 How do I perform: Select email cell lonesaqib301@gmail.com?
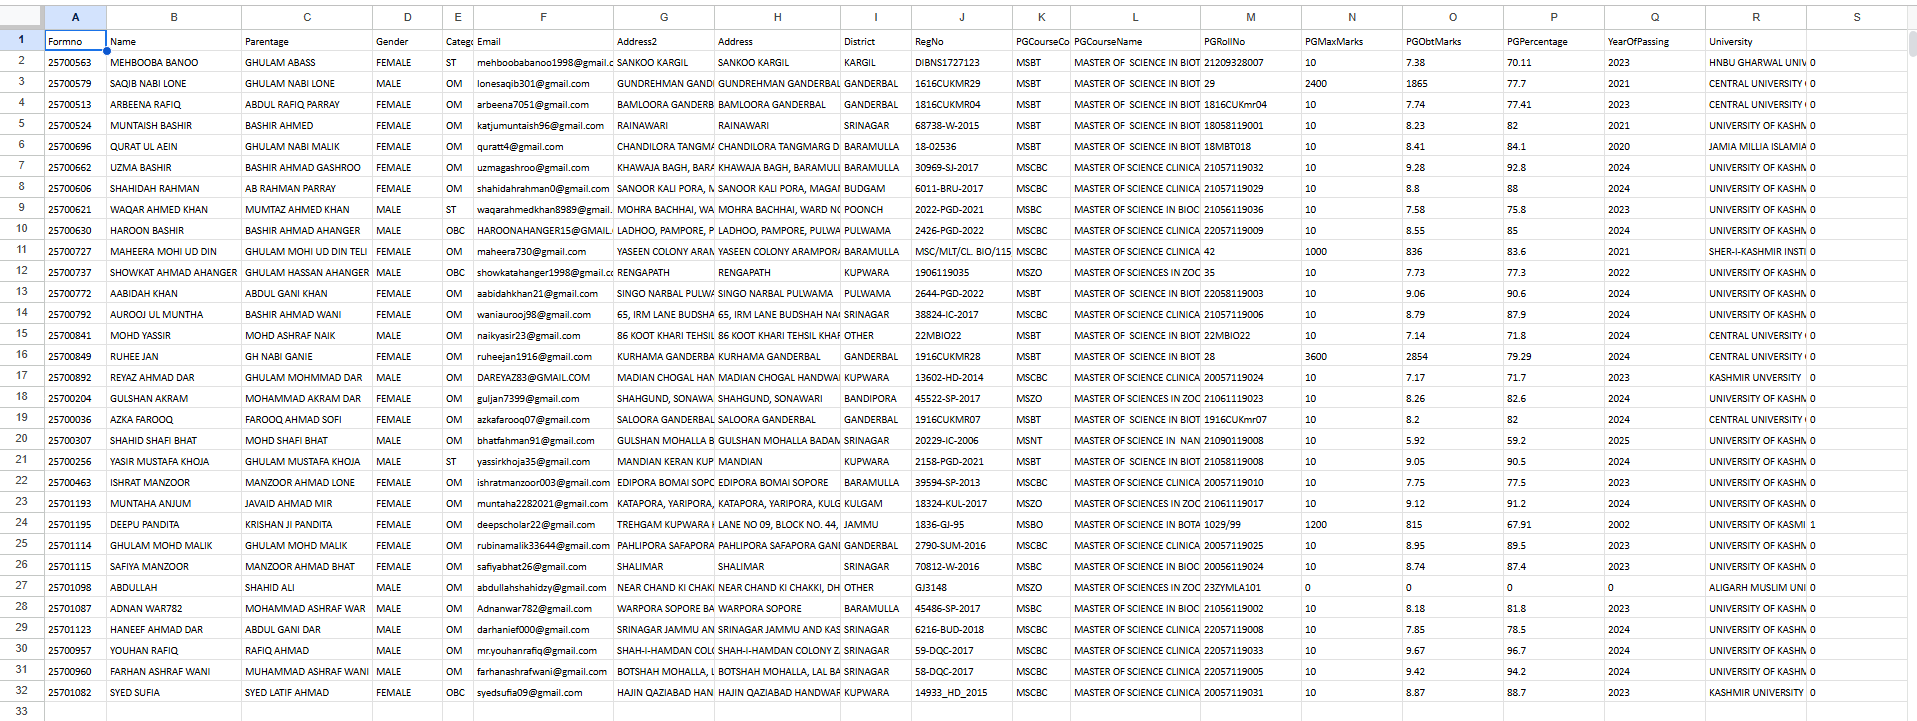(543, 84)
